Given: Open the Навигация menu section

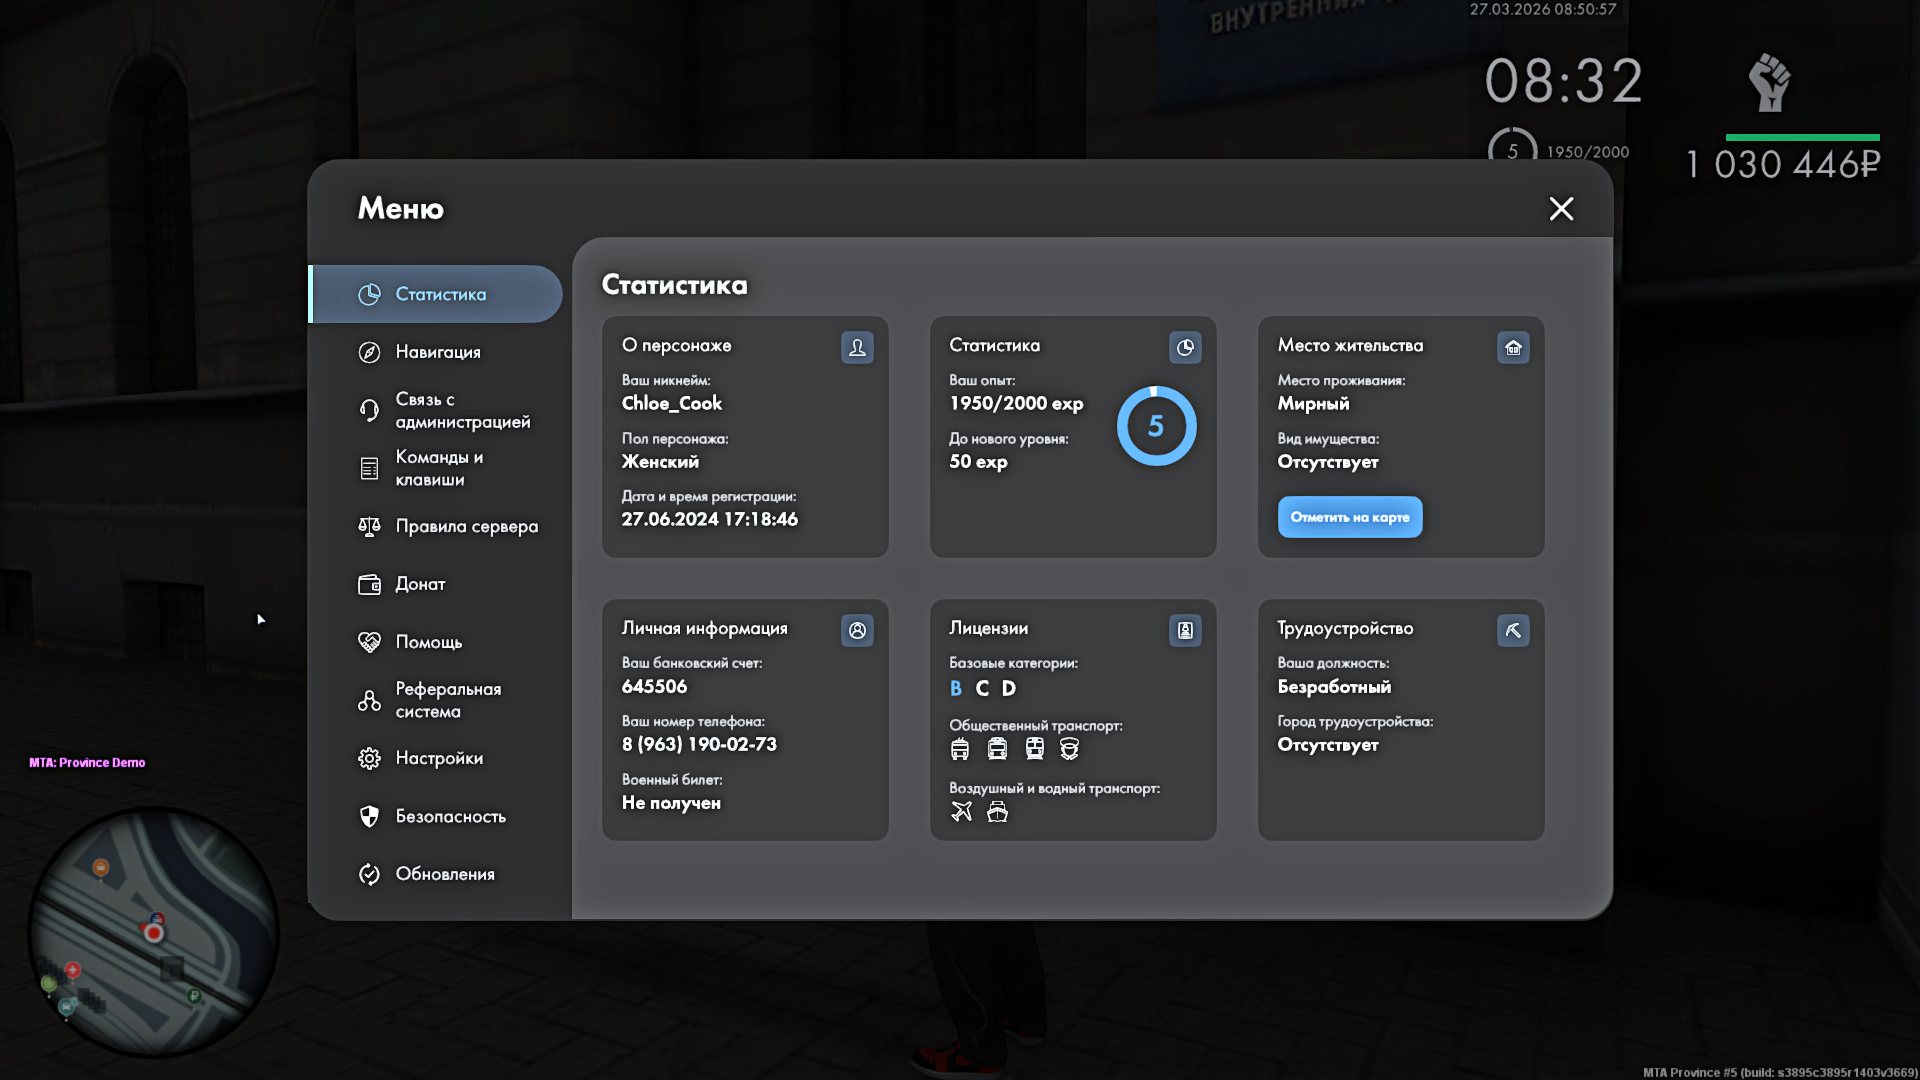Looking at the screenshot, I should click(437, 352).
